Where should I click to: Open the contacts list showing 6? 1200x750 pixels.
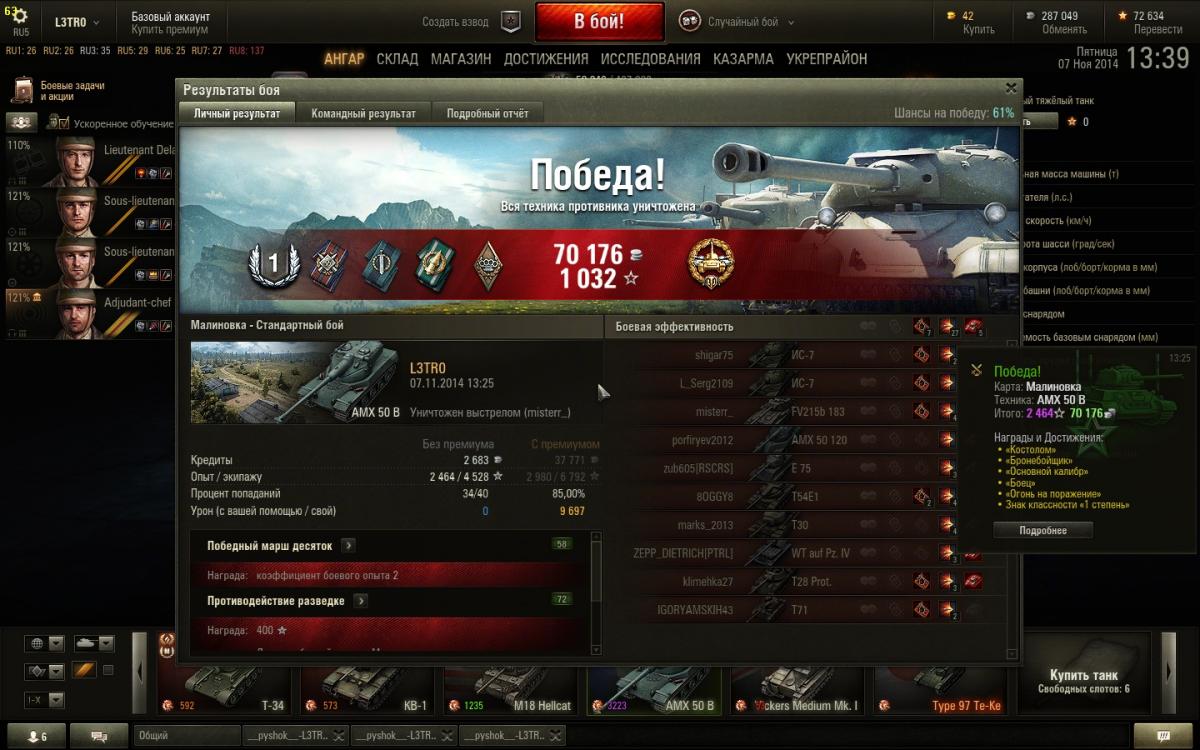coord(36,736)
